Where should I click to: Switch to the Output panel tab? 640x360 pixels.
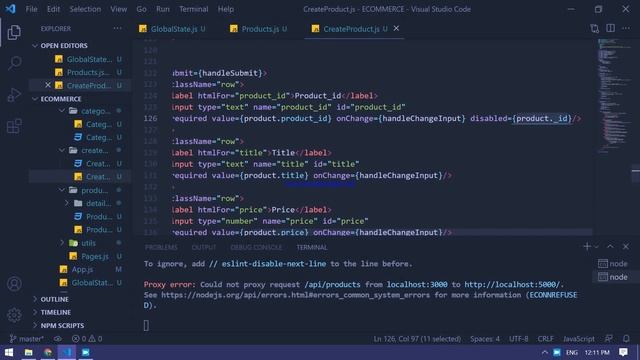click(204, 247)
